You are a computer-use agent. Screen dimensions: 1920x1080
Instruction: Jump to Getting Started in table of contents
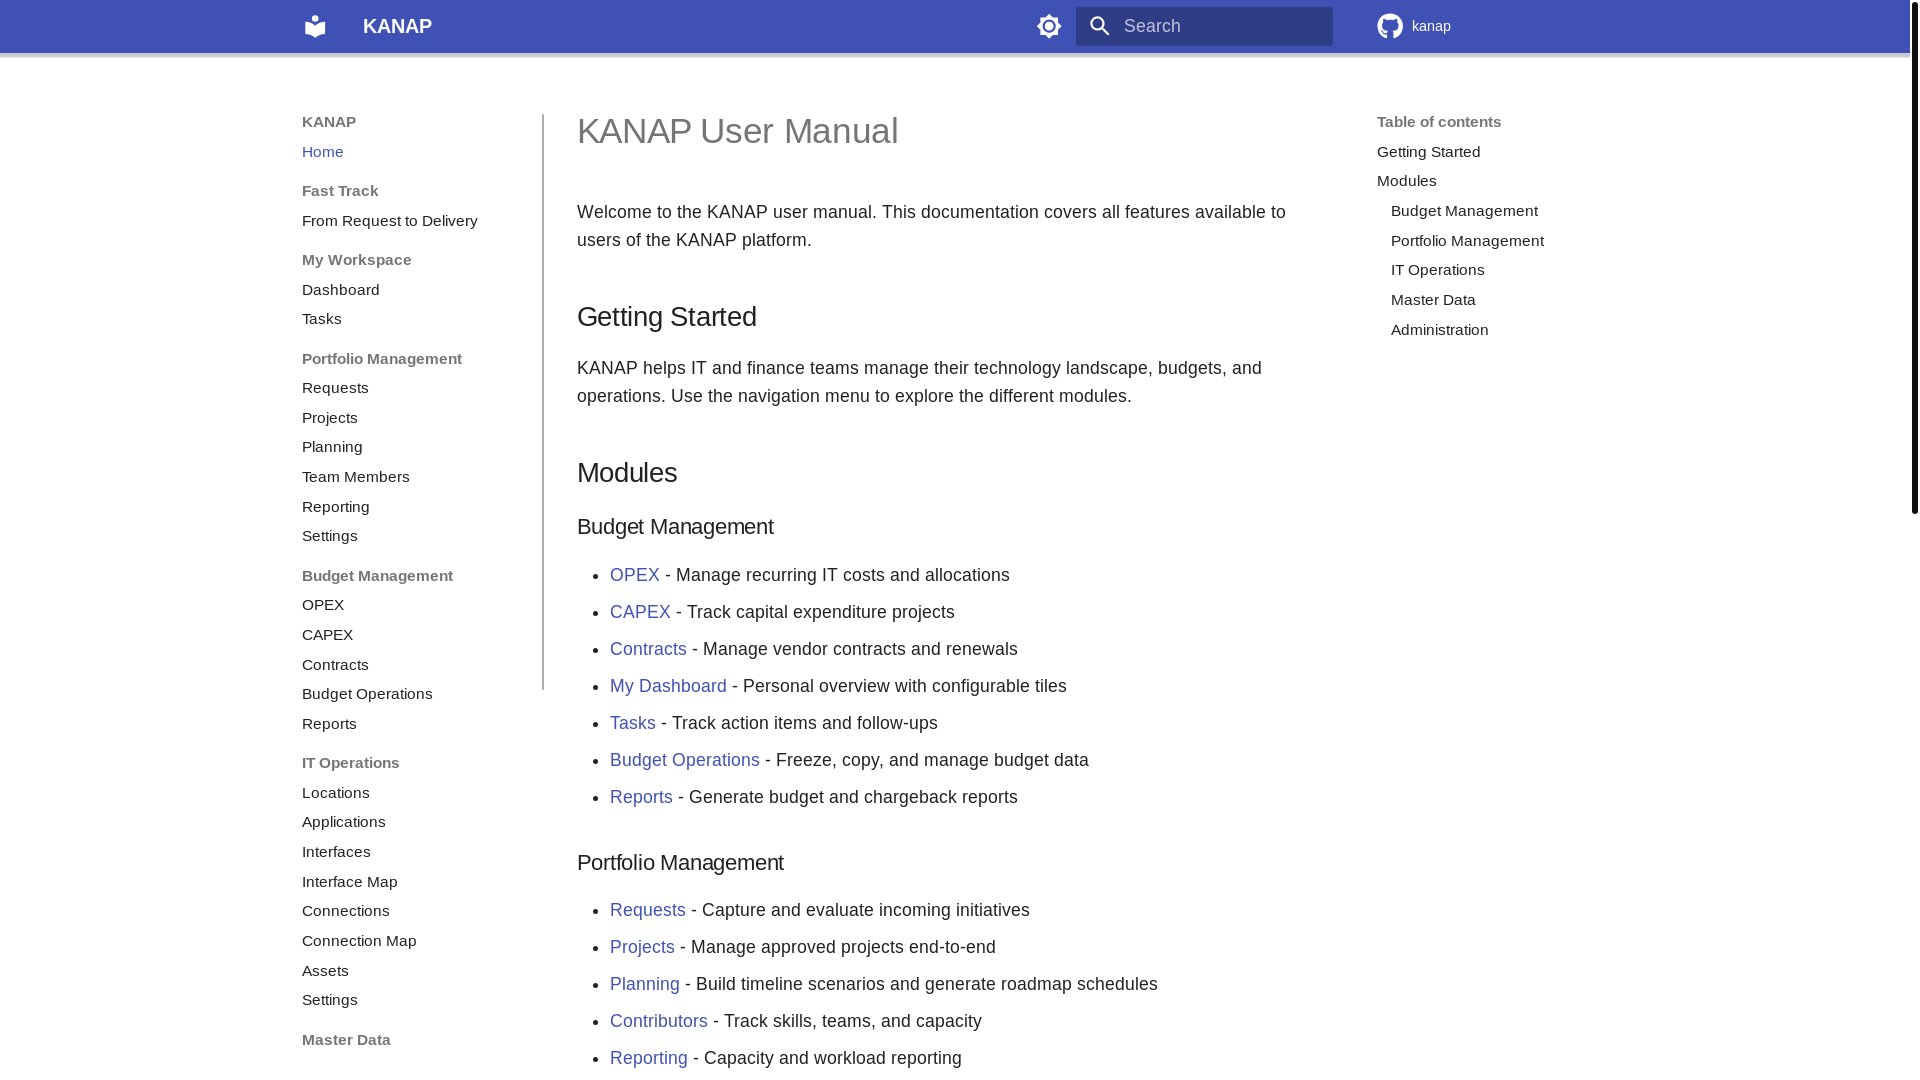(x=1428, y=152)
